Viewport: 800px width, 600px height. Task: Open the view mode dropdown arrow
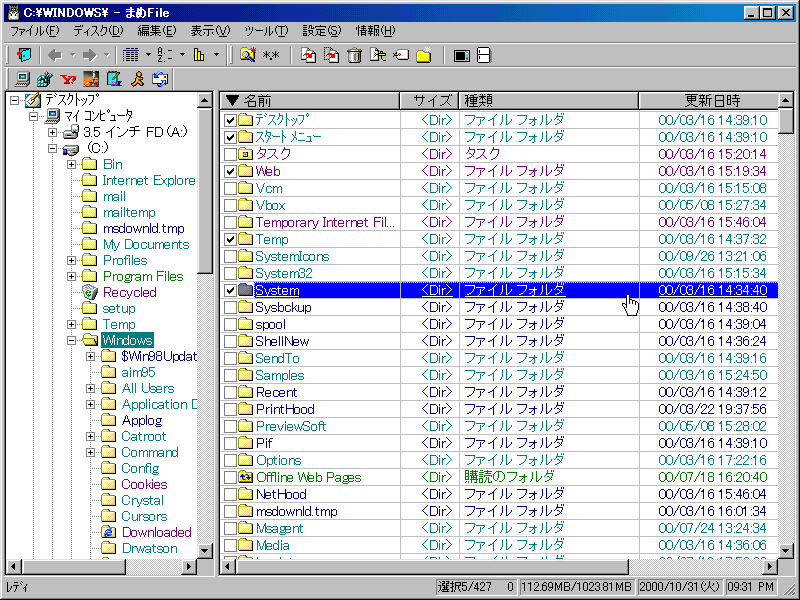(x=148, y=55)
